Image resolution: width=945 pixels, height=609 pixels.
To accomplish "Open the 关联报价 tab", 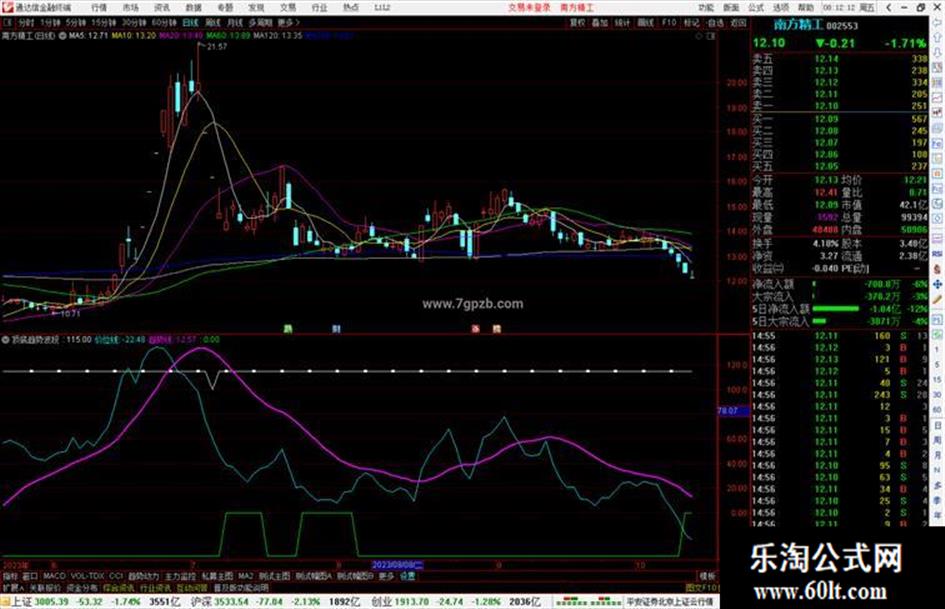I will click(45, 587).
